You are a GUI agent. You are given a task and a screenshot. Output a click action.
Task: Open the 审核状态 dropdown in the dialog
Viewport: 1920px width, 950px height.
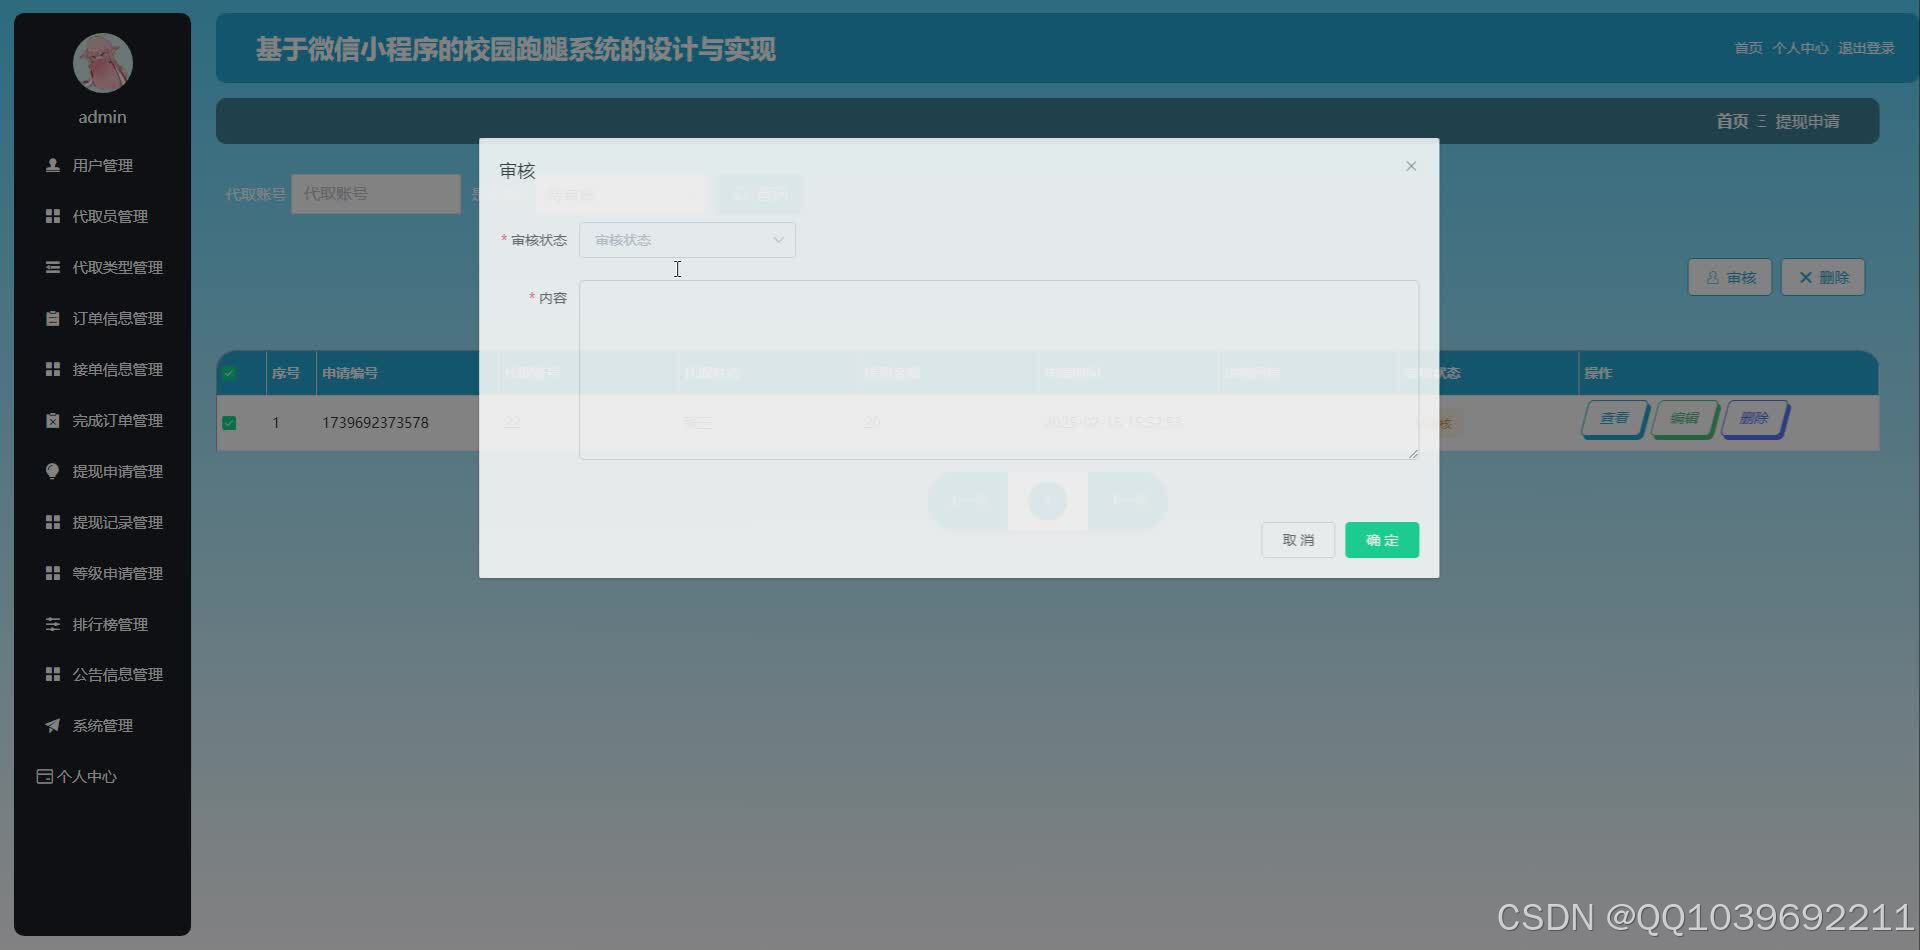coord(687,240)
